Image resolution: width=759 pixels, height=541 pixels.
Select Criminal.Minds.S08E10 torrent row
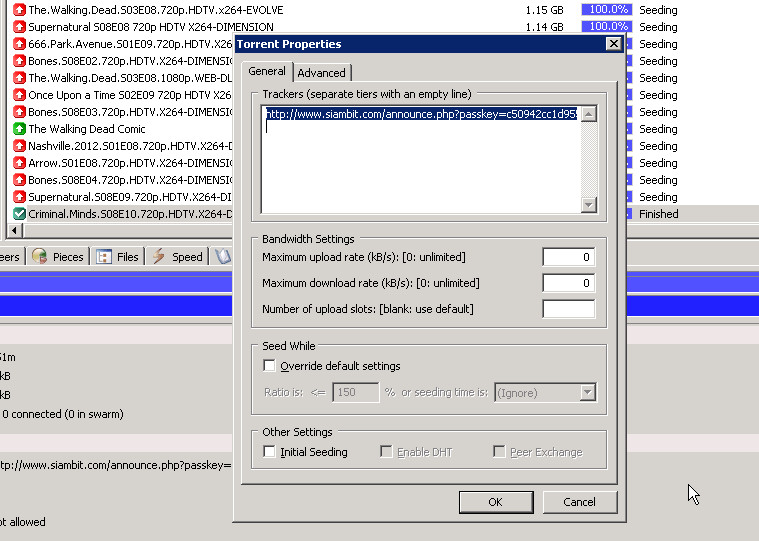point(130,214)
